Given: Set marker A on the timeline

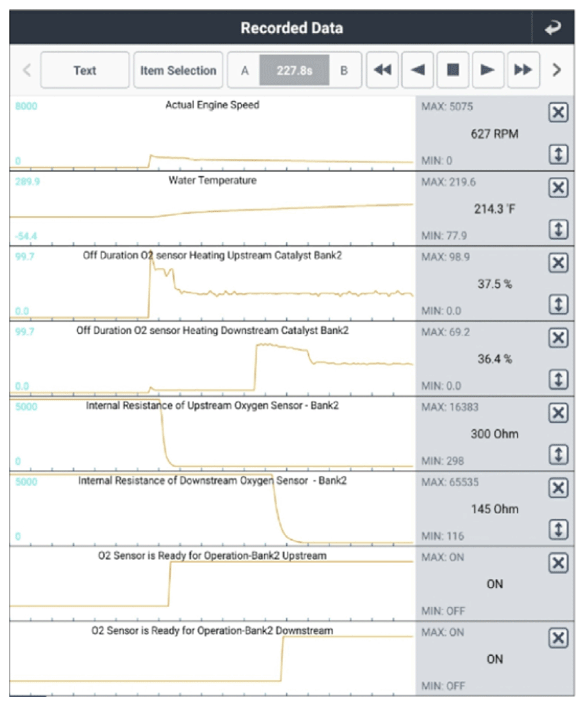Looking at the screenshot, I should 245,71.
